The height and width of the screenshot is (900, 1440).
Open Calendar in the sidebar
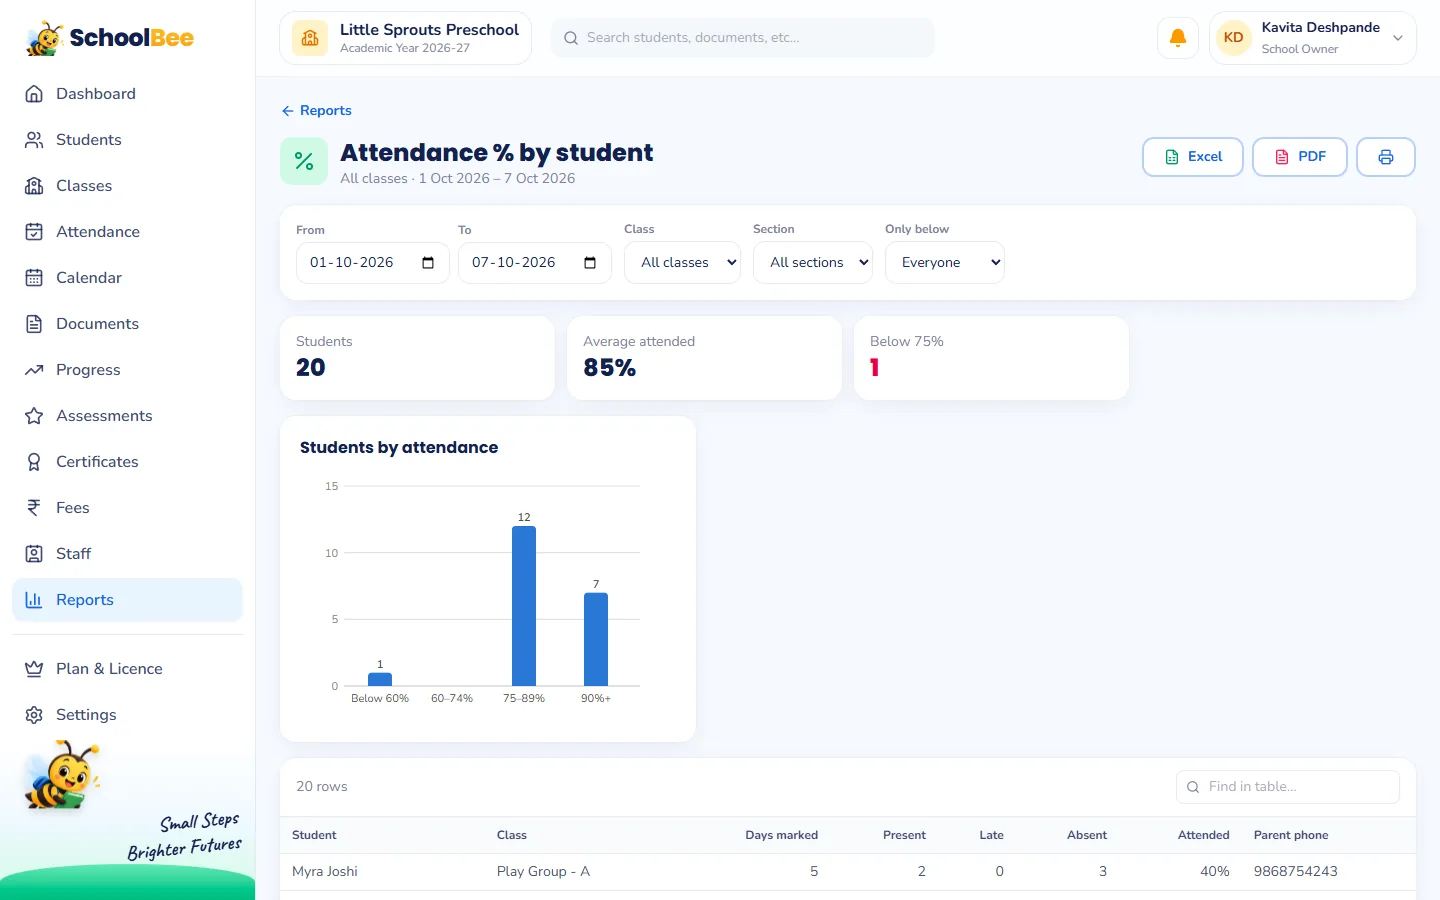(x=127, y=278)
